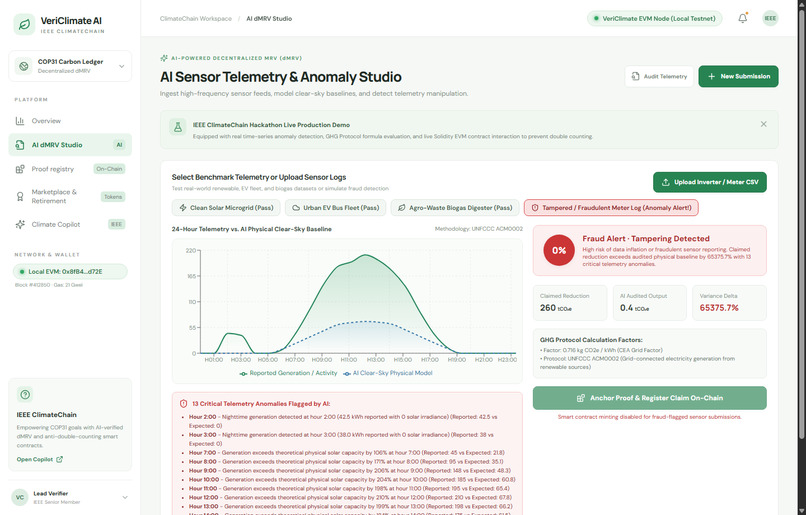Click the ClimateChain Workspace breadcrumb

(x=196, y=19)
